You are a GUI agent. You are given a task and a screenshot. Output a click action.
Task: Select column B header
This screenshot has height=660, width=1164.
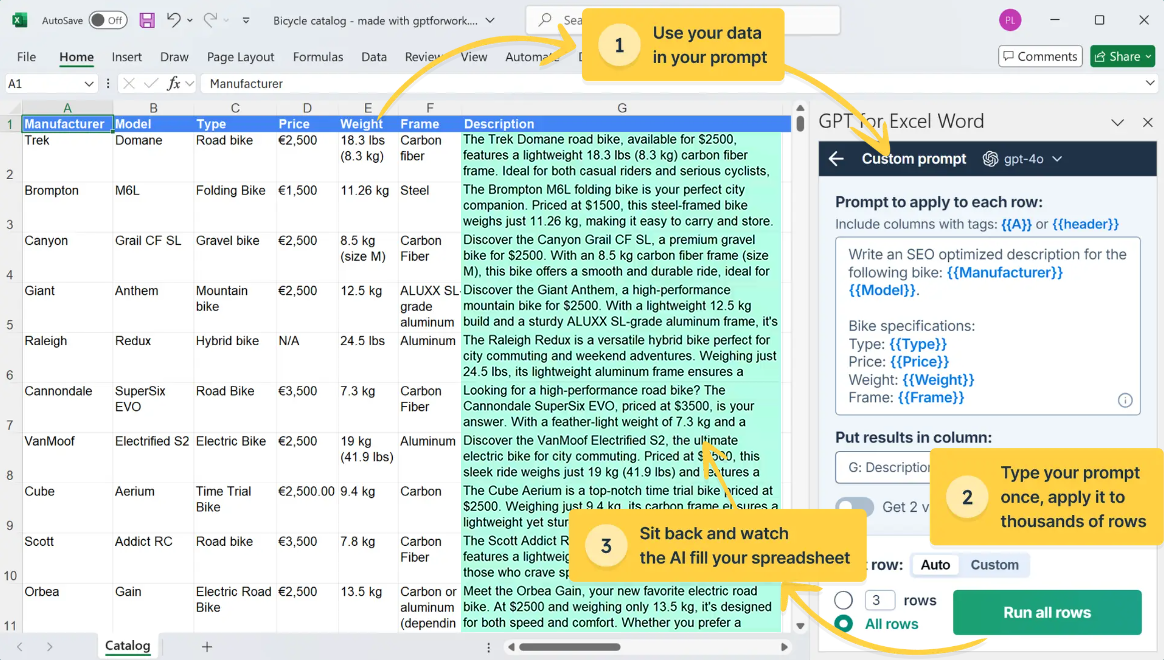coord(153,108)
